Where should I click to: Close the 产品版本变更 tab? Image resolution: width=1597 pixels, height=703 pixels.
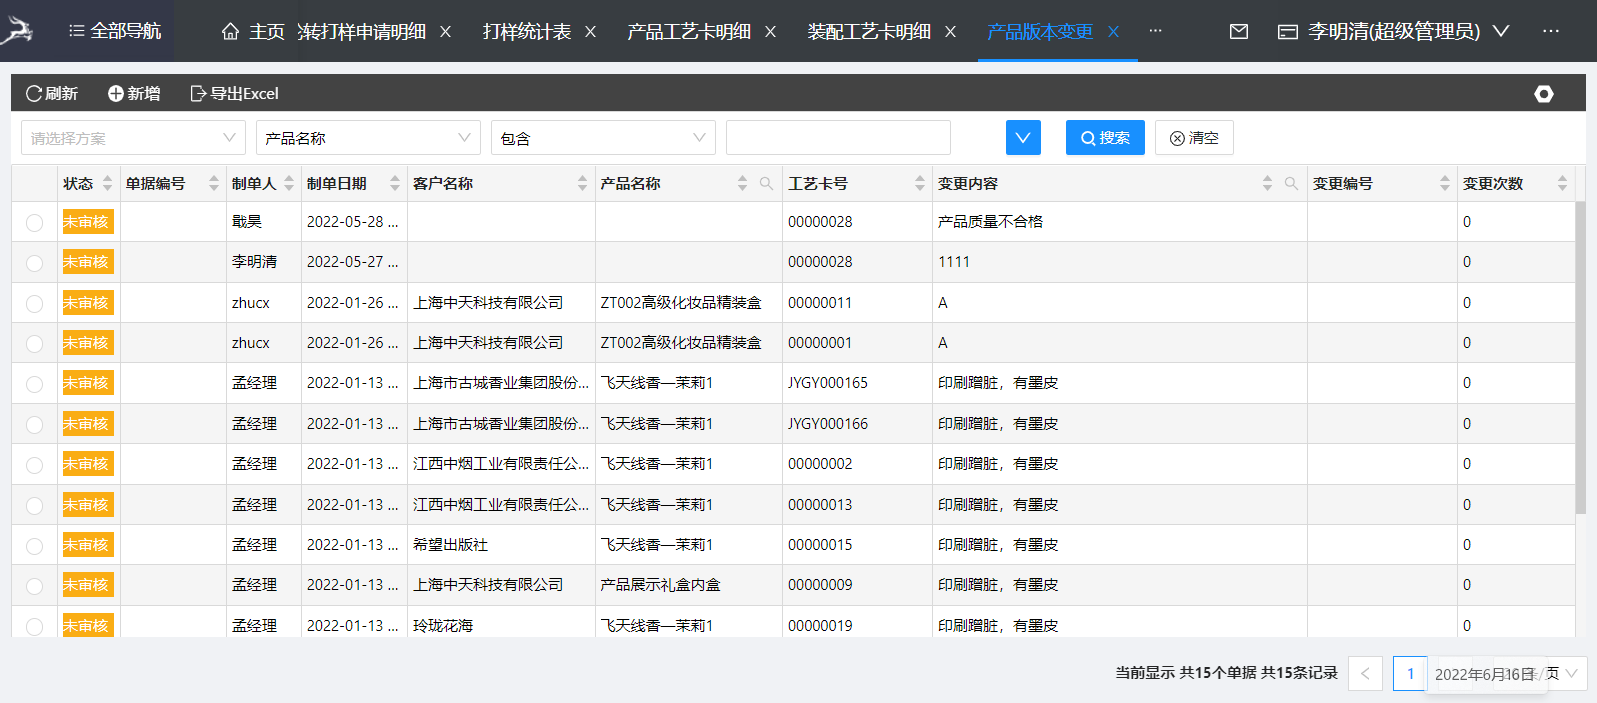point(1113,32)
